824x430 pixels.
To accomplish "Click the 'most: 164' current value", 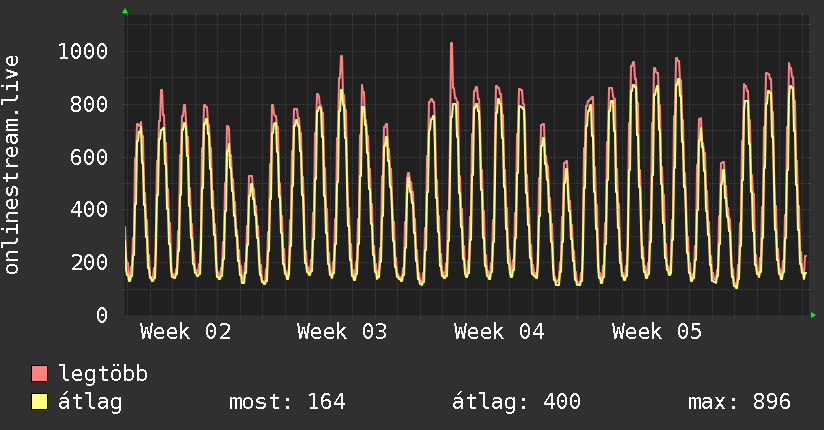I will (287, 403).
